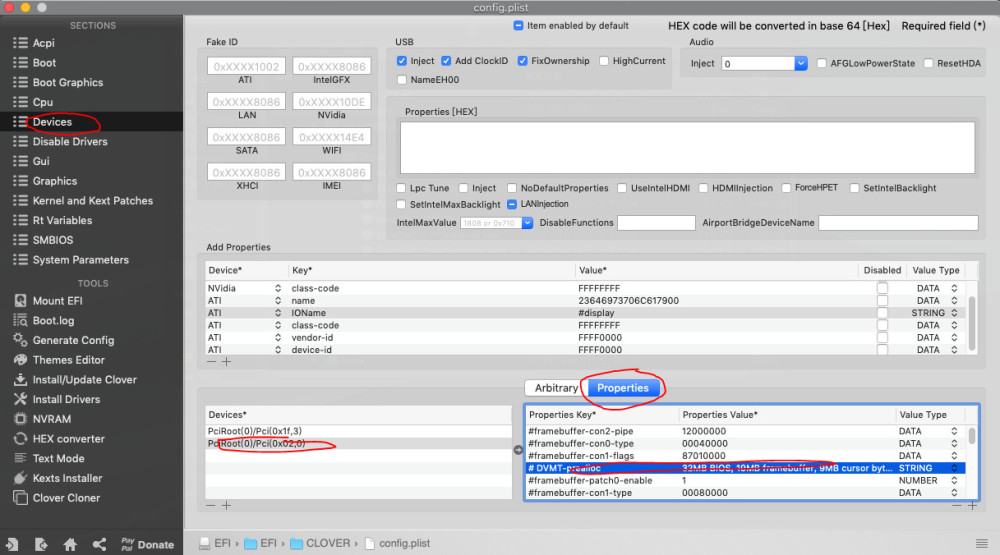
Task: Switch to the Arbitrary tab
Action: pyautogui.click(x=555, y=388)
